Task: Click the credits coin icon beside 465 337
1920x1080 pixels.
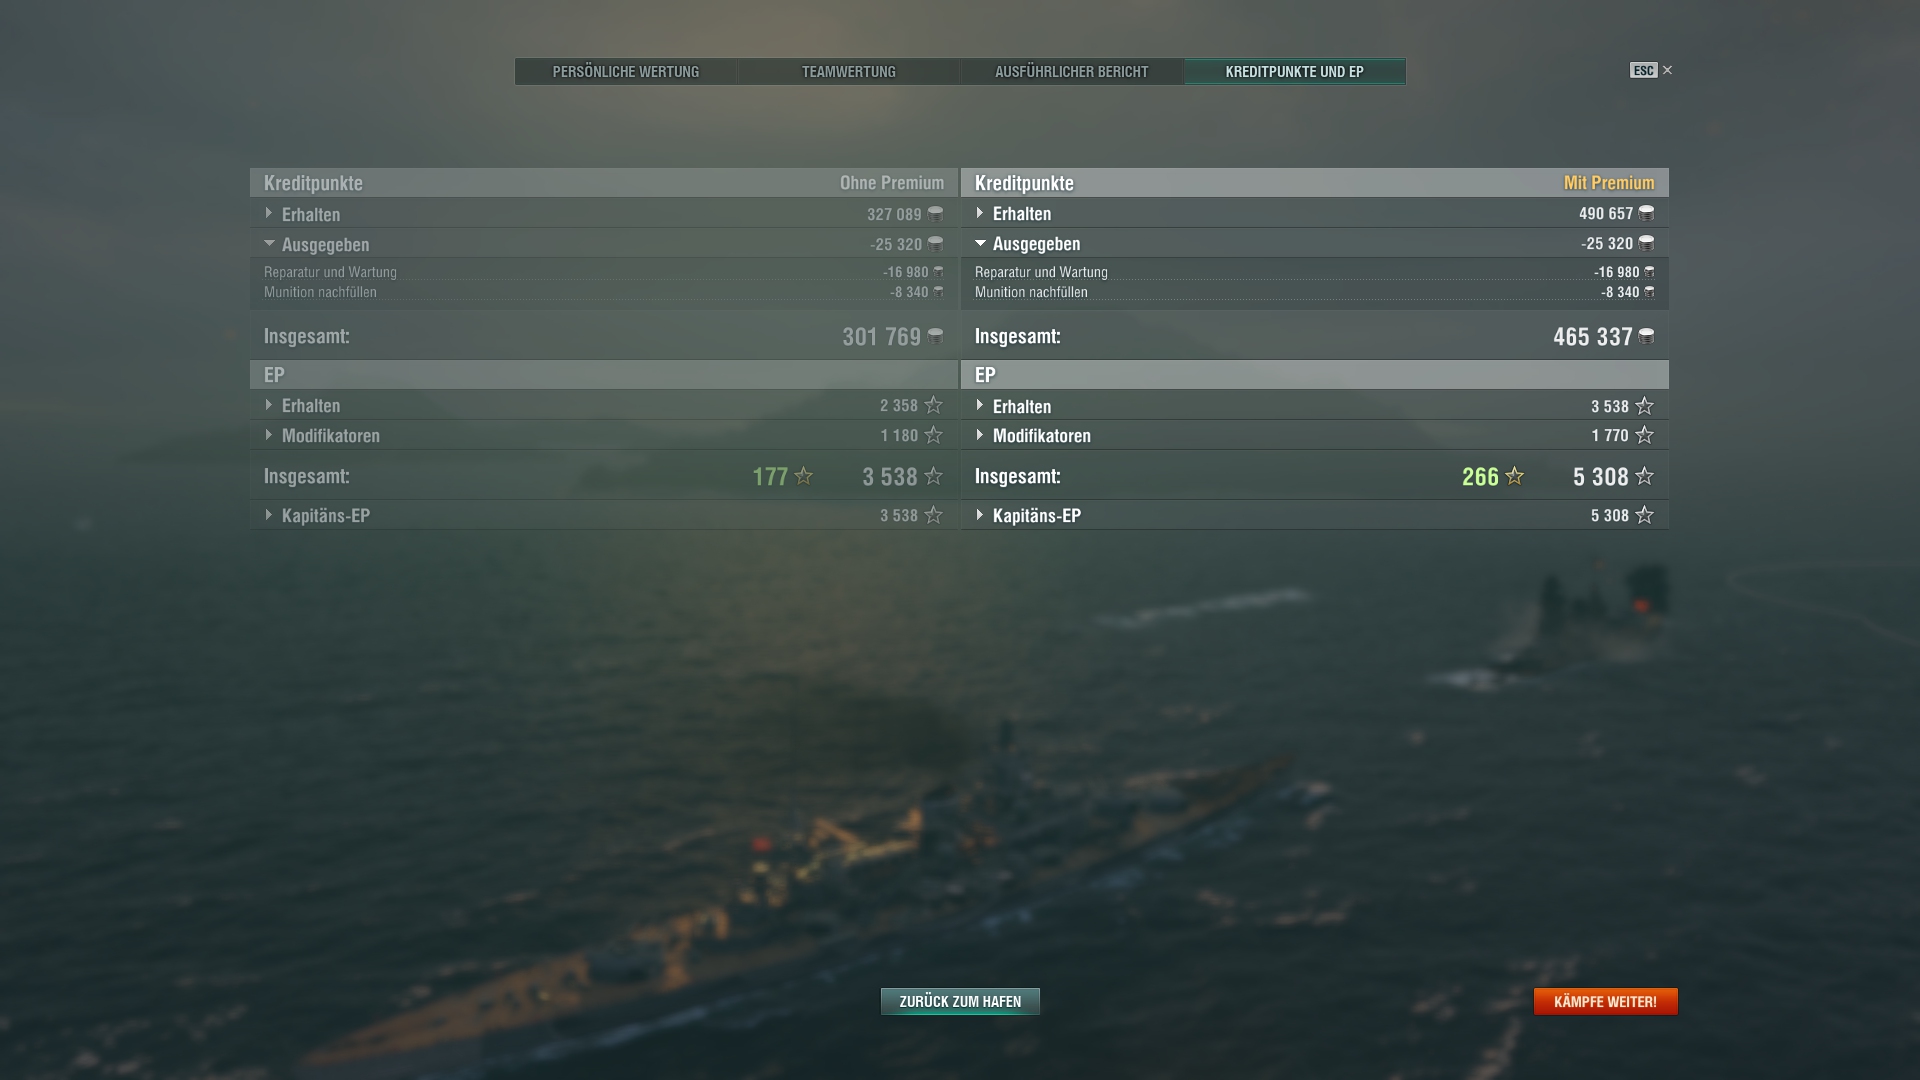Action: (x=1646, y=337)
